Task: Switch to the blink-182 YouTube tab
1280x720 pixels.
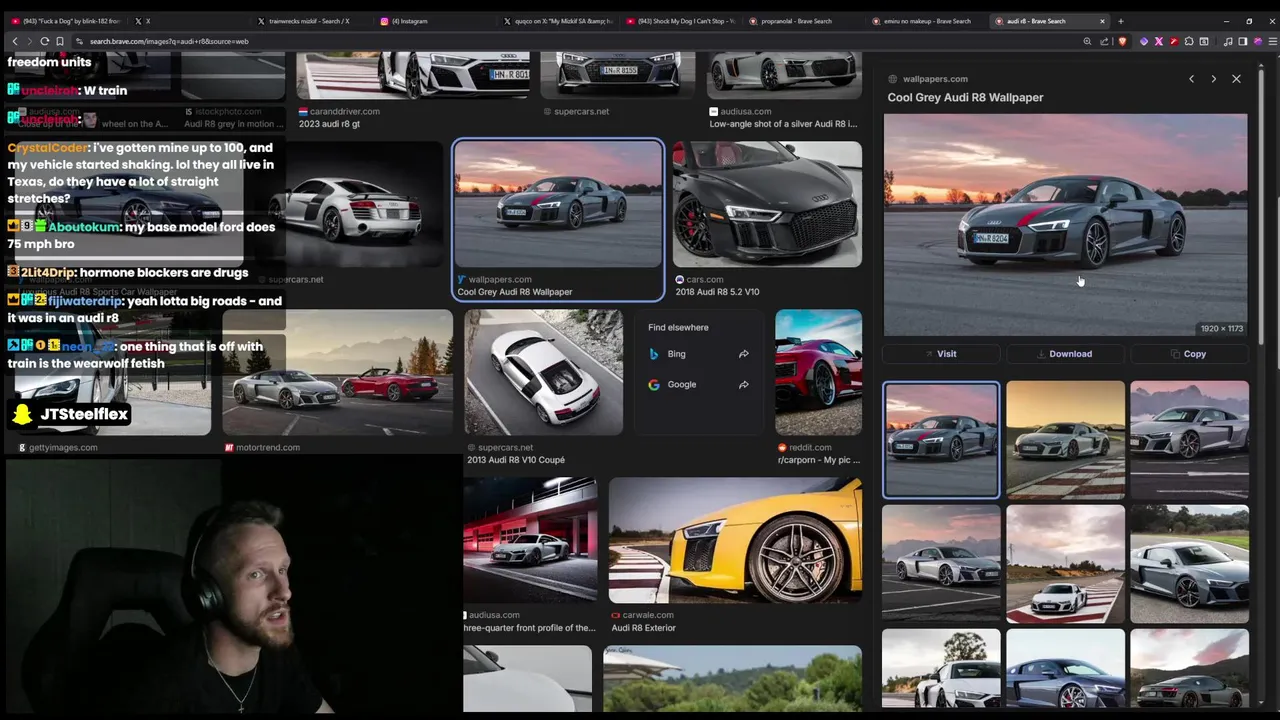Action: coord(67,21)
